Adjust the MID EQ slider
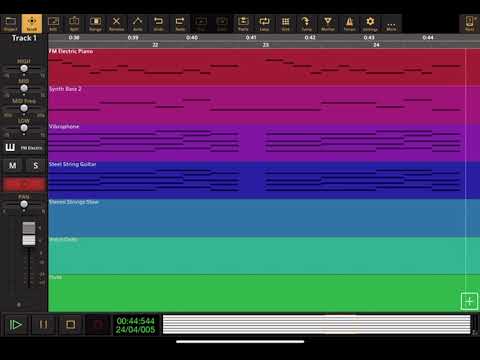Image resolution: width=480 pixels, height=360 pixels. tap(24, 88)
